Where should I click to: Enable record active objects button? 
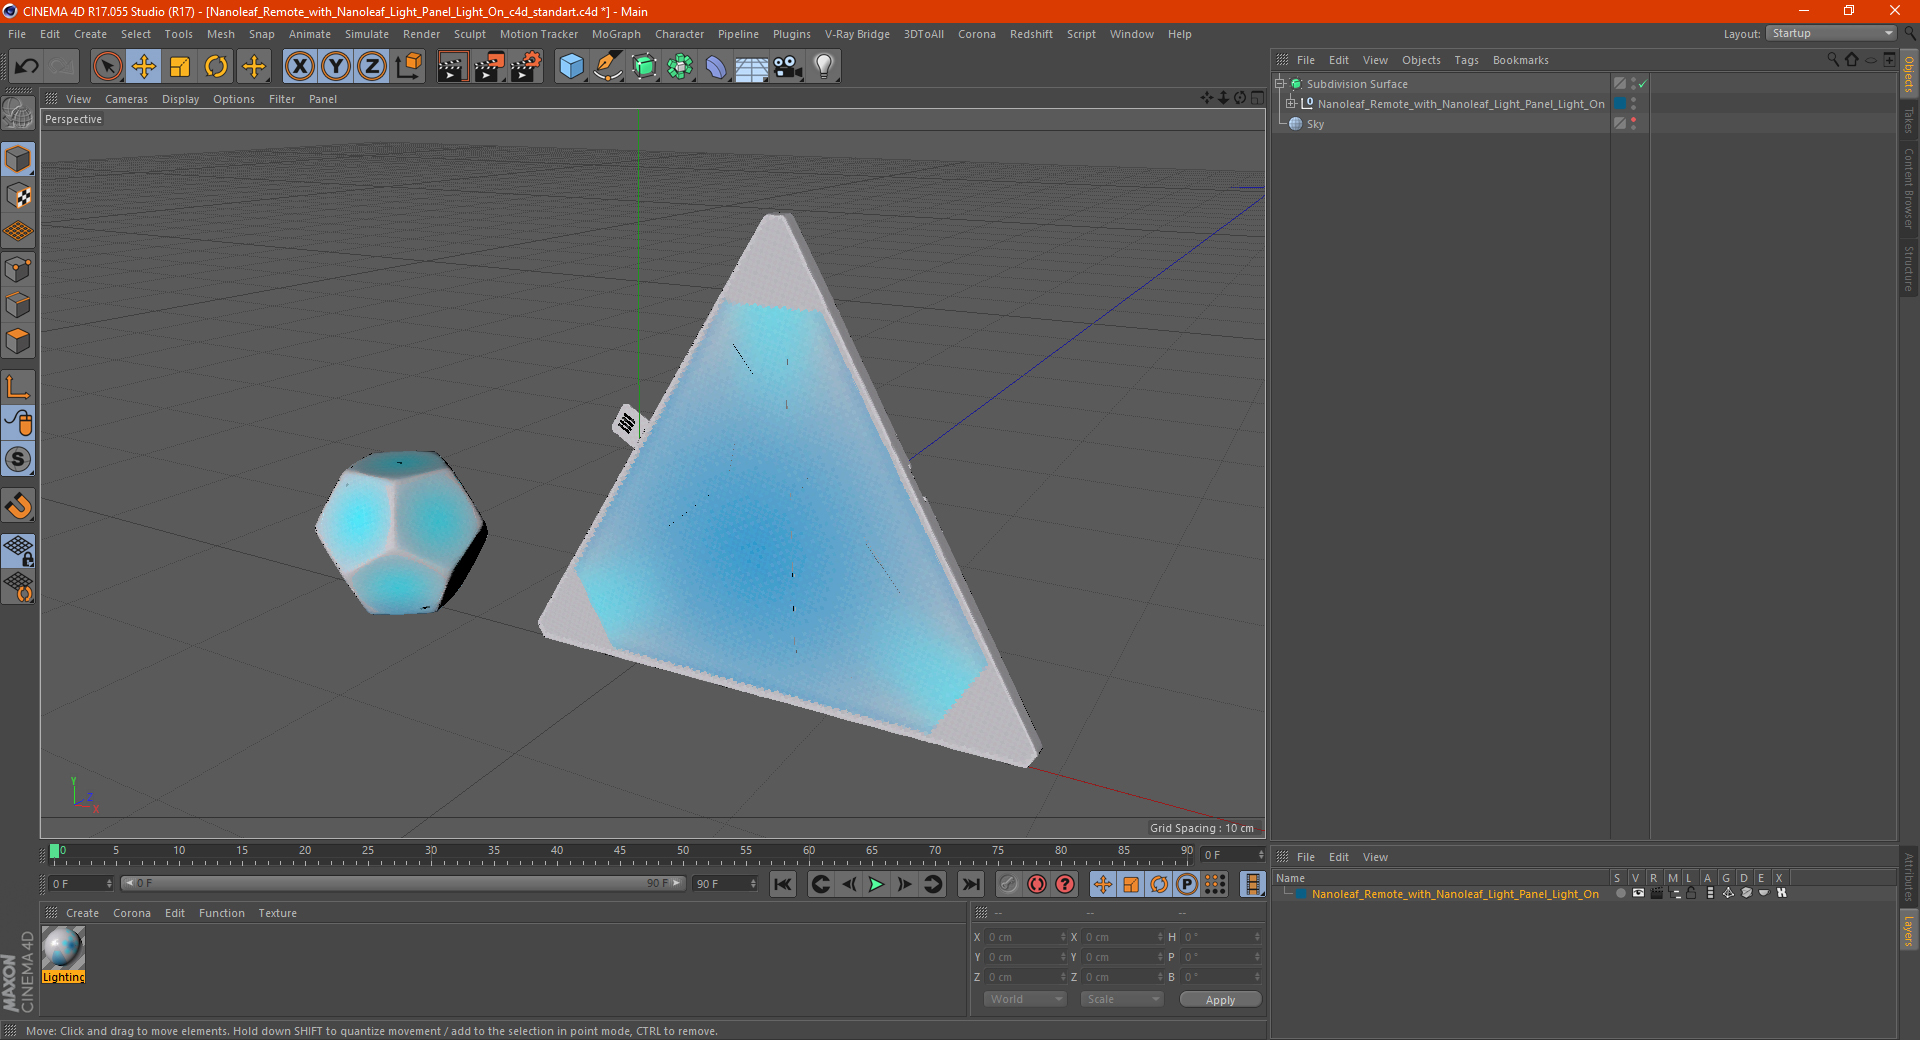(1009, 884)
